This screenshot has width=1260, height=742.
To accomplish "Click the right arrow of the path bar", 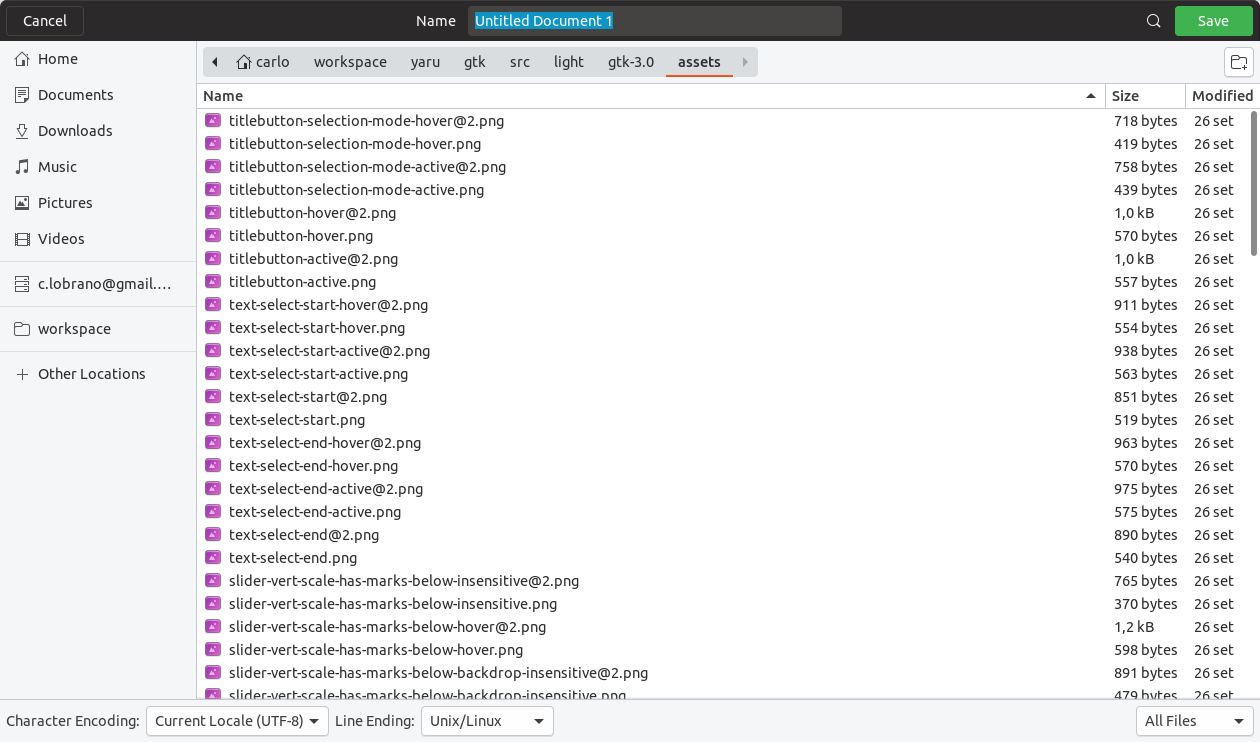I will [745, 62].
